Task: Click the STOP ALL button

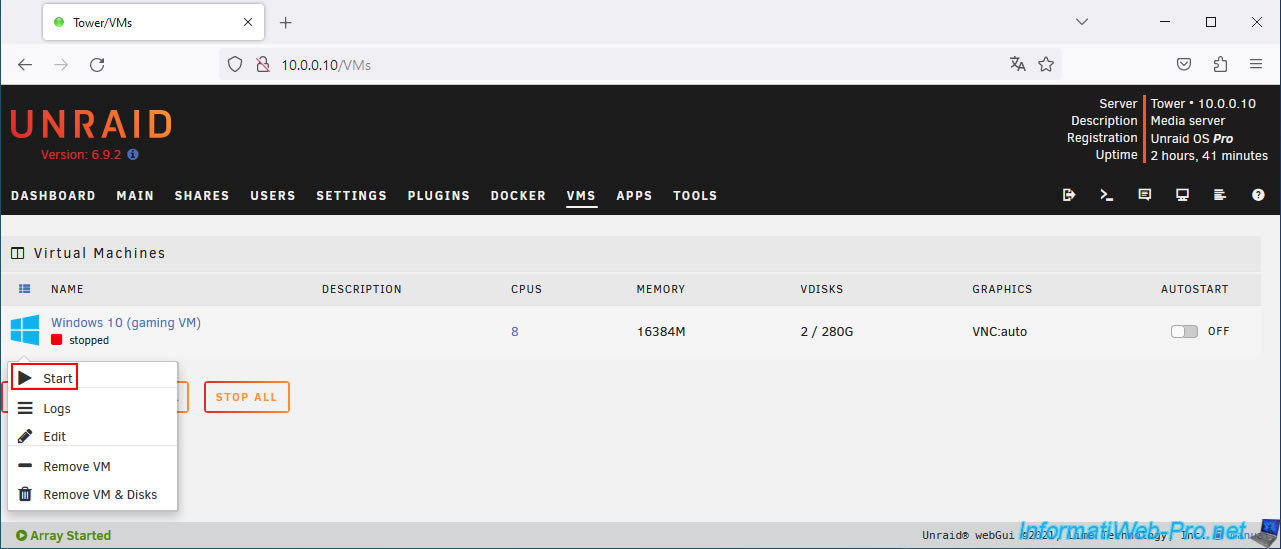Action: (247, 397)
